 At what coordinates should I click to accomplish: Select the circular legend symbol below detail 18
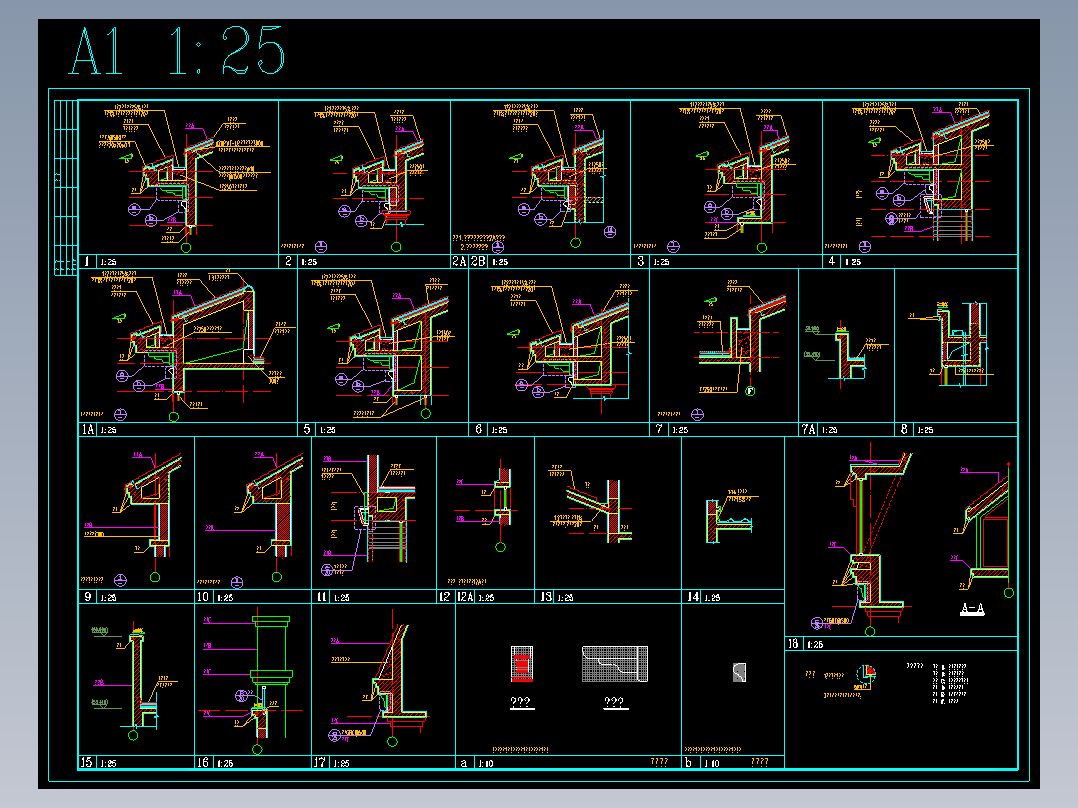click(x=866, y=675)
